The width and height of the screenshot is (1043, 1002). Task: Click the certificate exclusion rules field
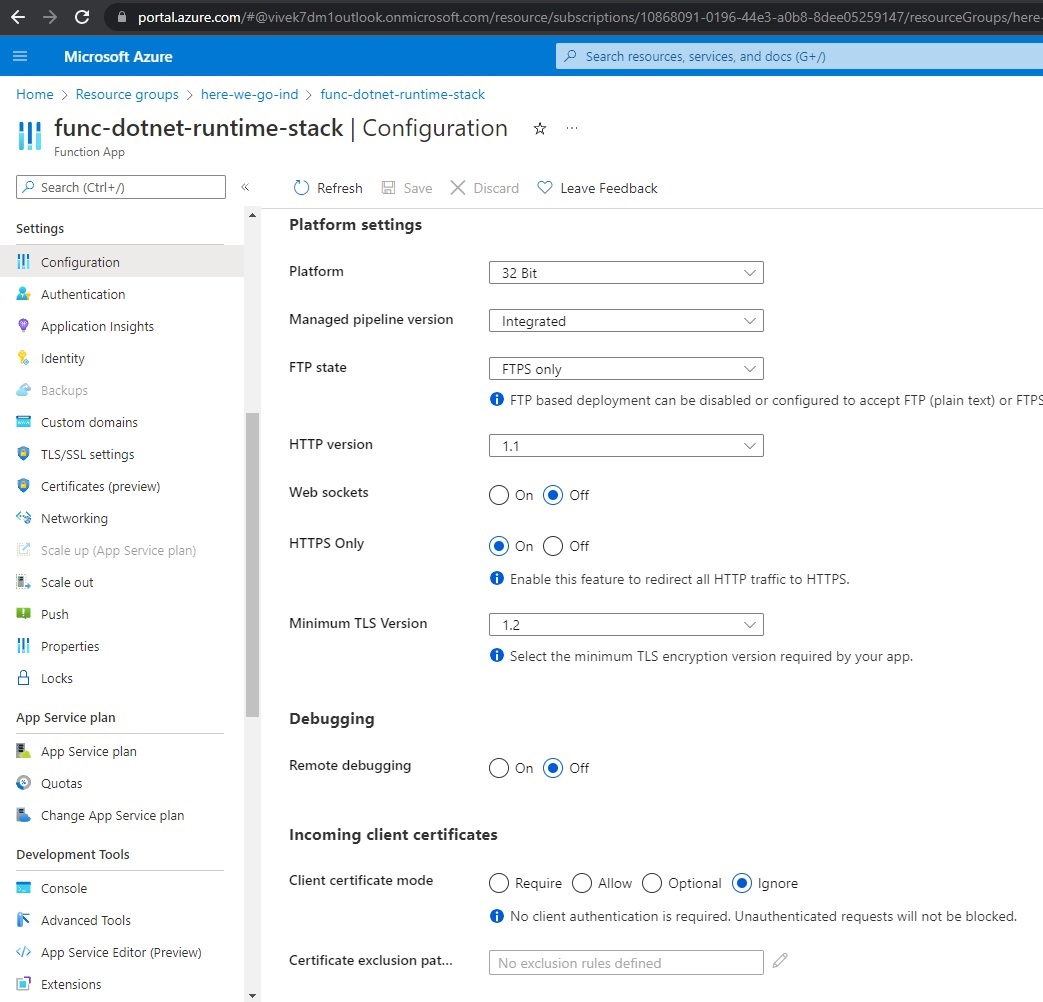(x=626, y=963)
